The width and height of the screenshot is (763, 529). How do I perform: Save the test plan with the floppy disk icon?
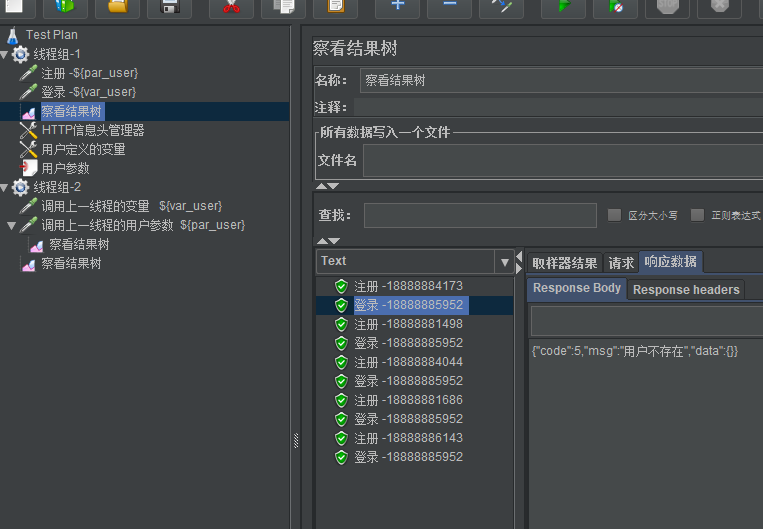(x=170, y=6)
